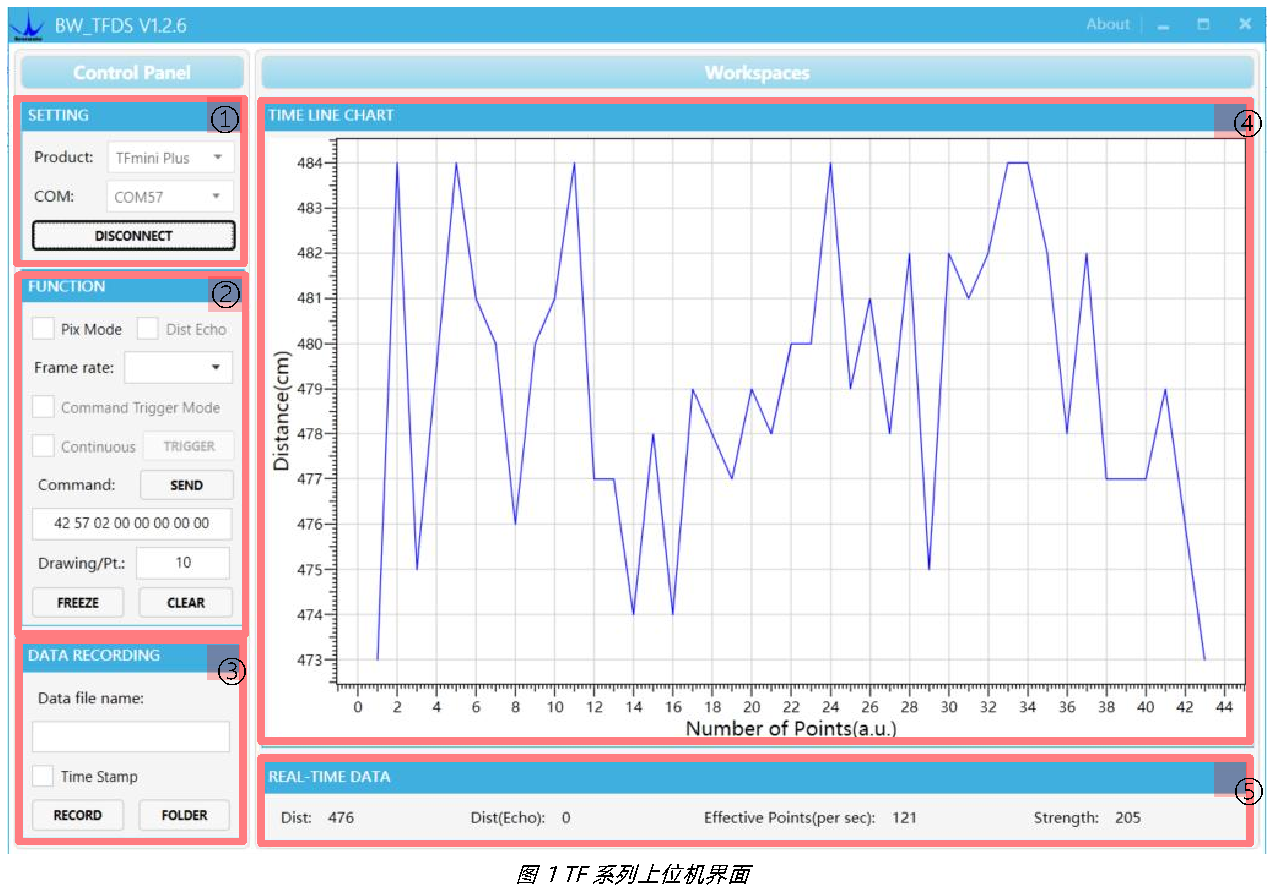Click the REAL-TIME DATA panel title
The width and height of the screenshot is (1274, 894).
(329, 776)
